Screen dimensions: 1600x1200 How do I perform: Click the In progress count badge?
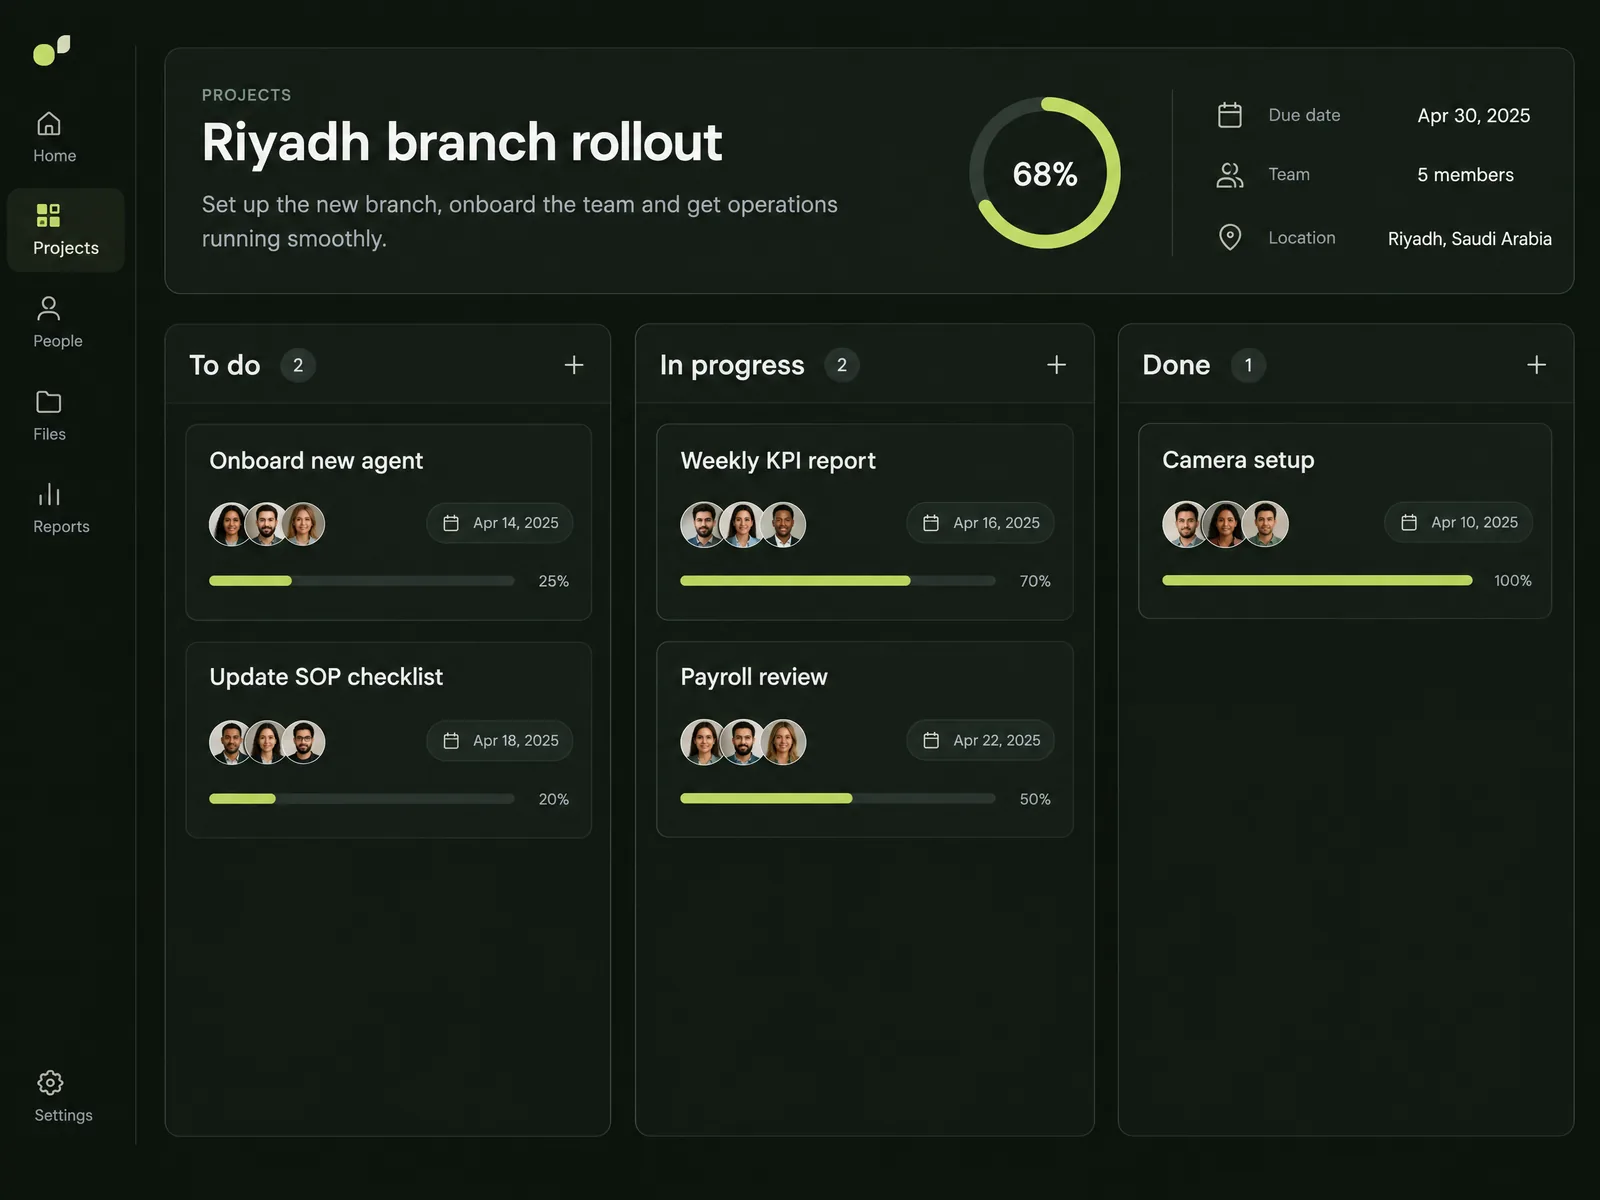[842, 365]
